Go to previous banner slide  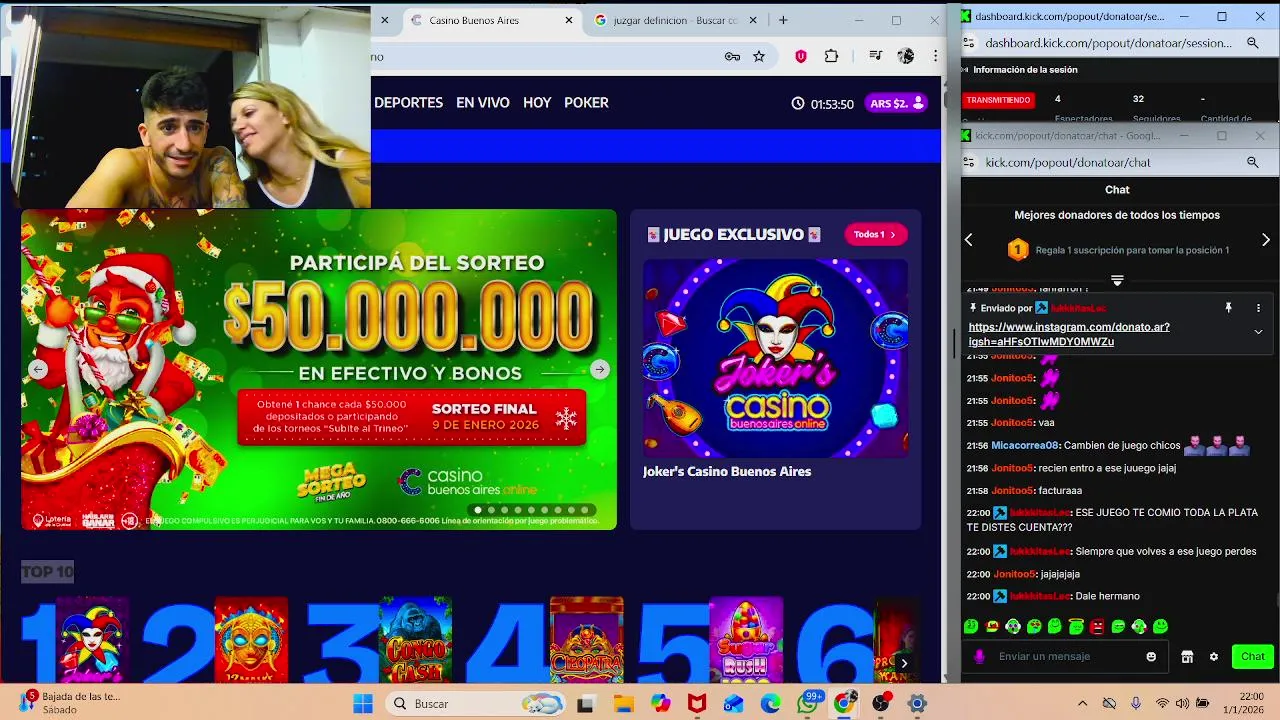(x=38, y=369)
